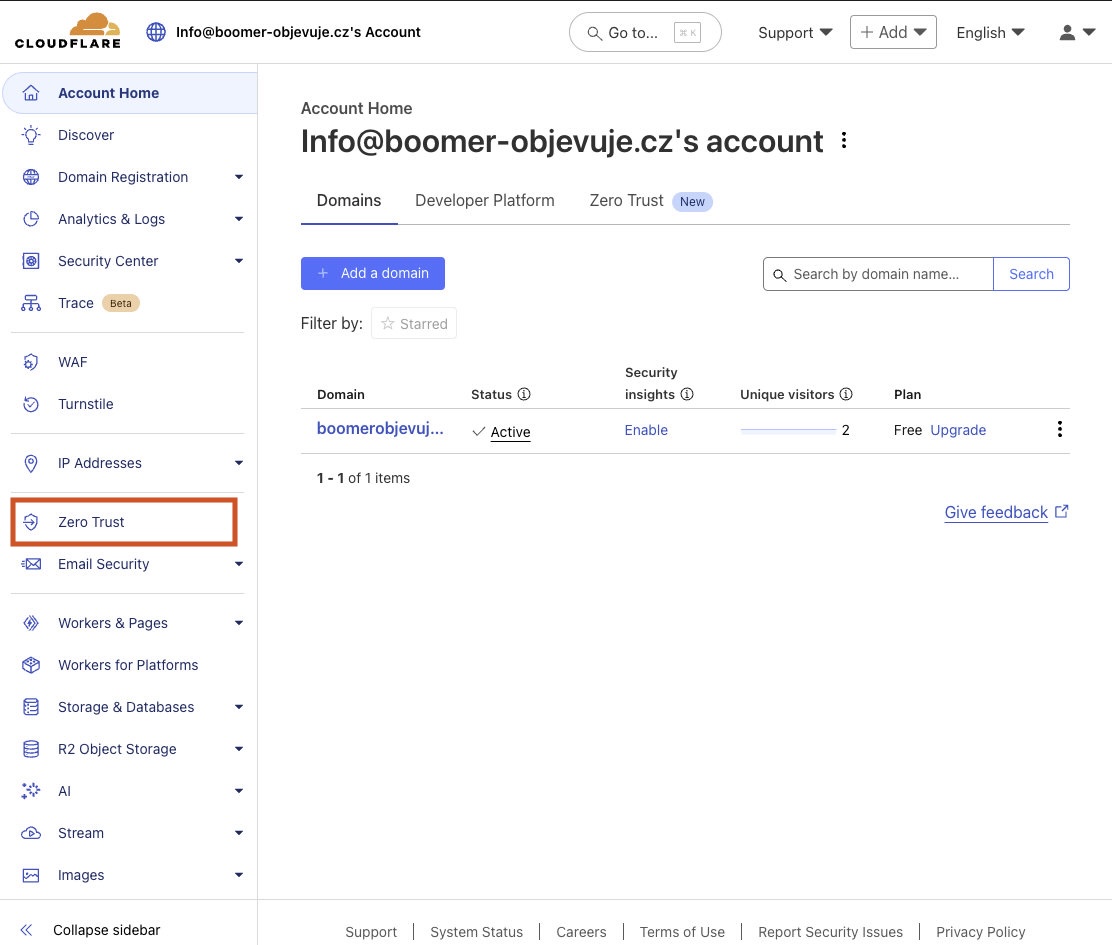
Task: Click the Cloudflare logo
Action: coord(68,31)
